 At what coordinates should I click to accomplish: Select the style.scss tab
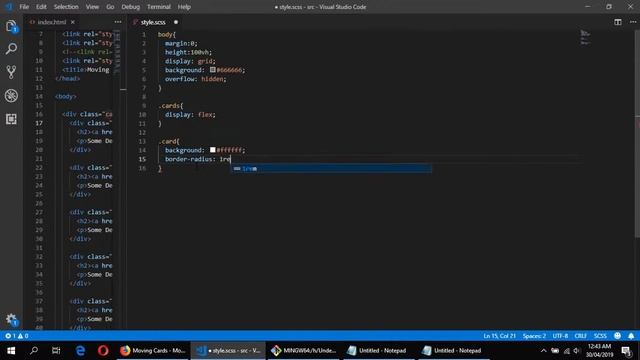pos(153,22)
